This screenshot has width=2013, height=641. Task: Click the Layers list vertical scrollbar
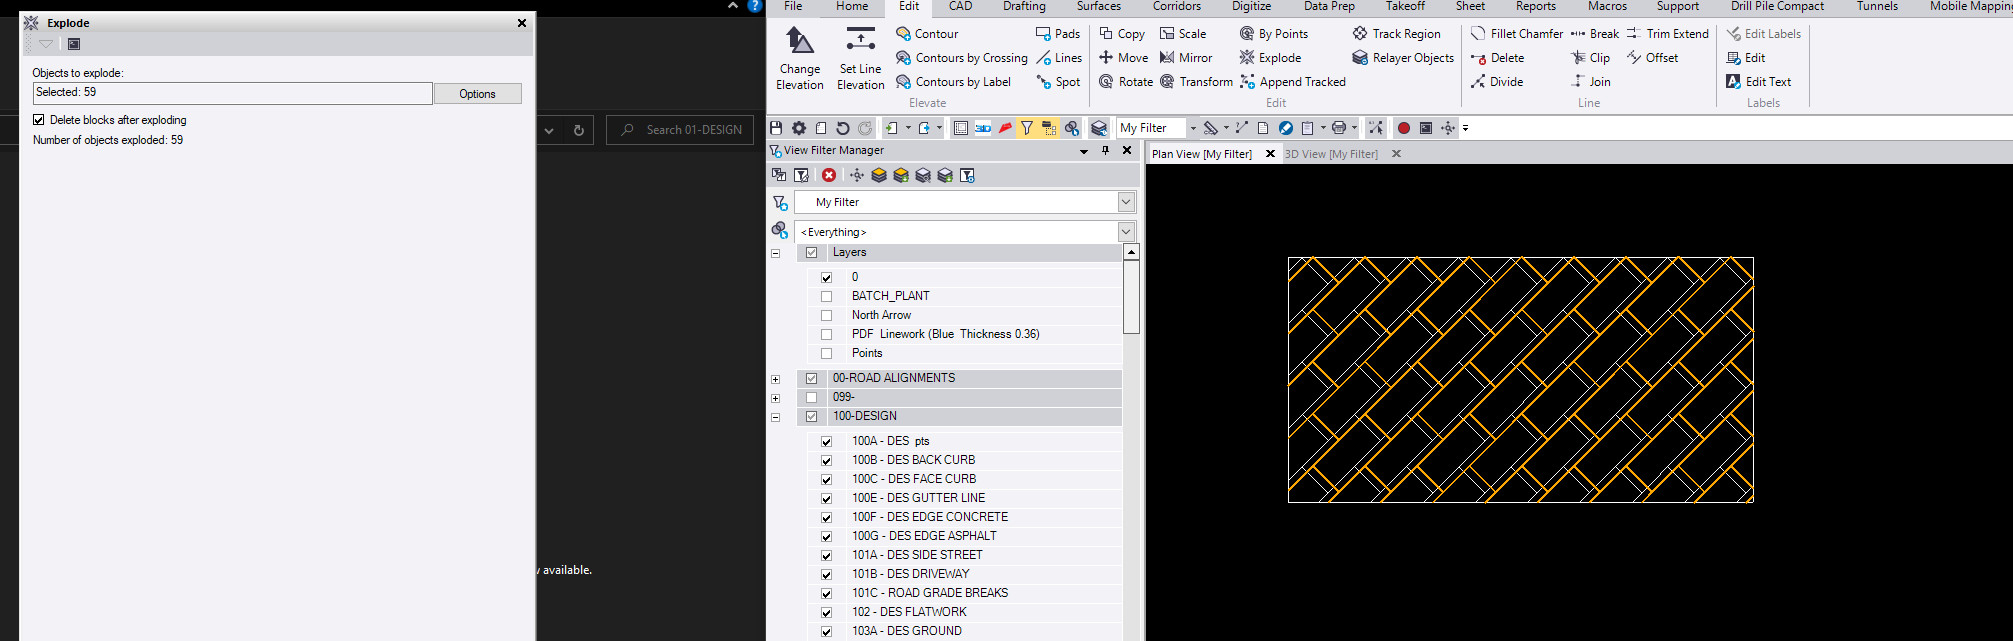click(x=1131, y=297)
